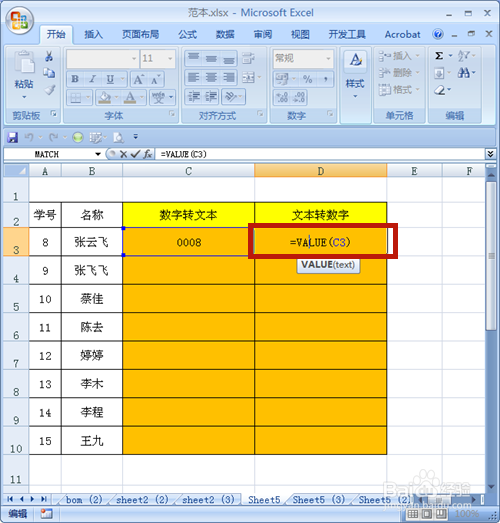
Task: Click the vertical scrollbar thumb
Action: (x=491, y=256)
